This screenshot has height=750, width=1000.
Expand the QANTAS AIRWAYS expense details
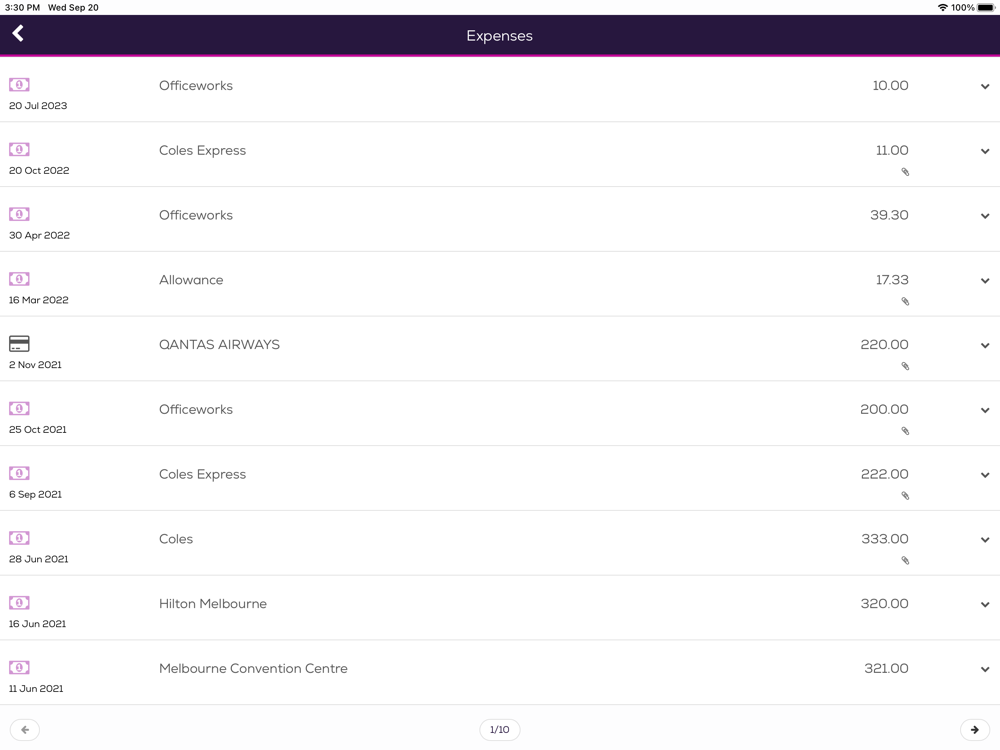click(985, 346)
